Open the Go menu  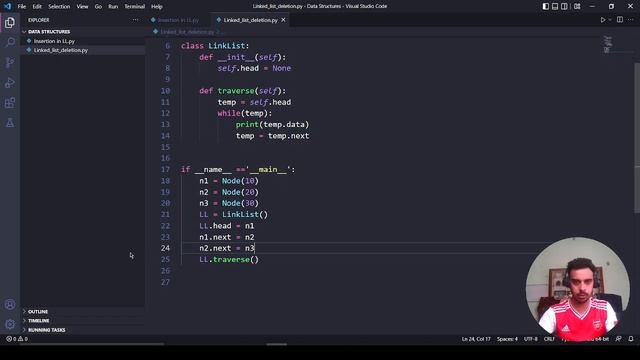tap(98, 6)
